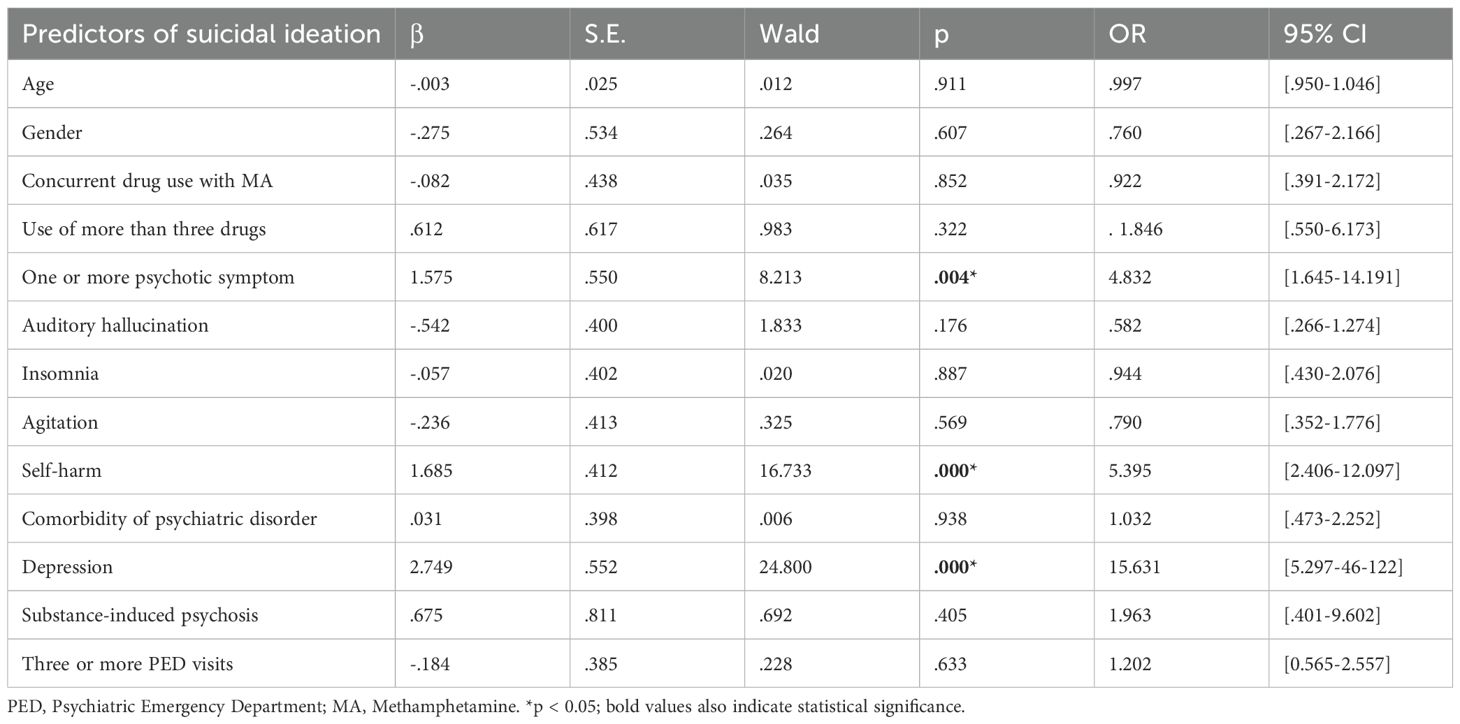Click the 'Age' row label
Viewport: 1460px width, 724px height.
39,85
